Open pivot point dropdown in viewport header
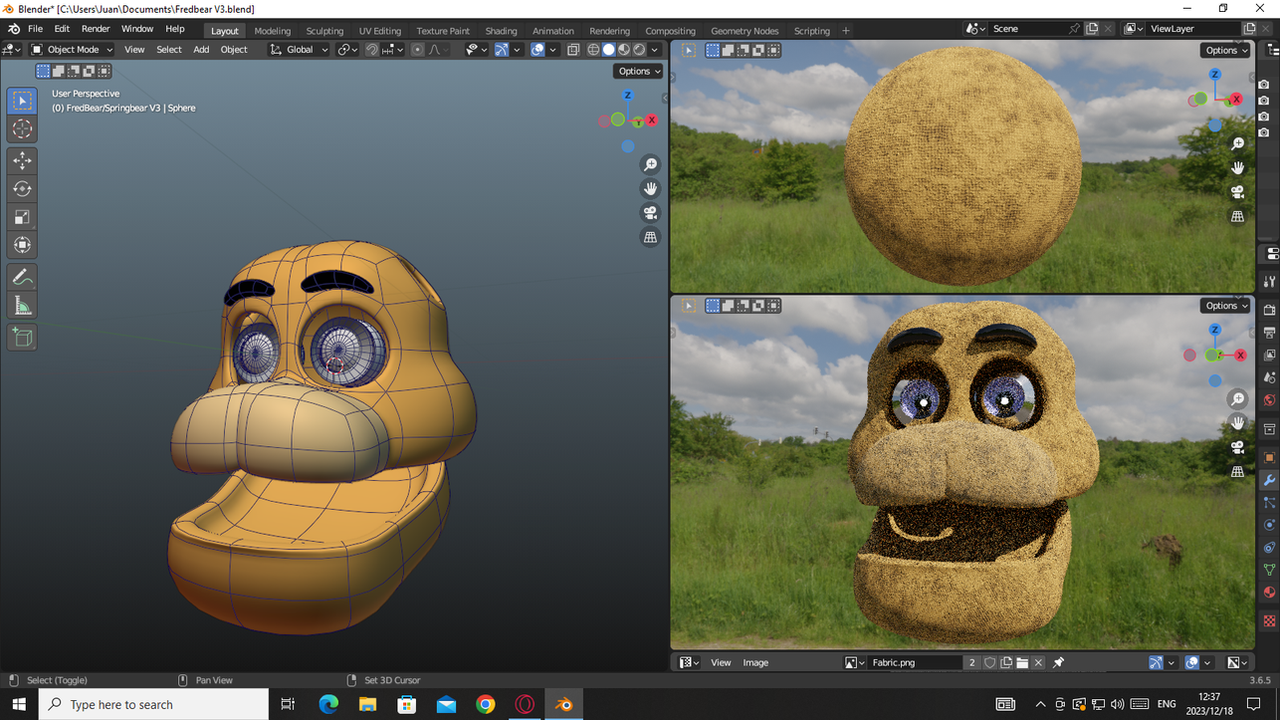 [347, 49]
